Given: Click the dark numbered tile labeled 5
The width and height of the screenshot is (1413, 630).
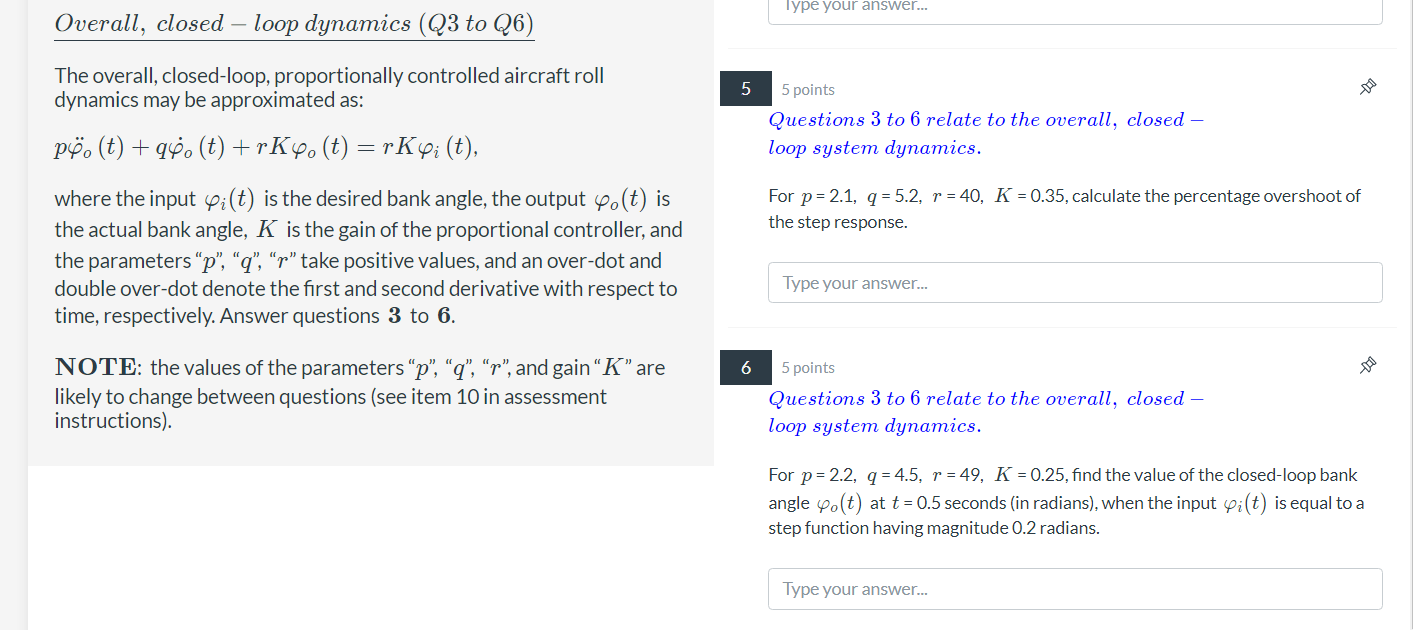Looking at the screenshot, I should (x=745, y=88).
